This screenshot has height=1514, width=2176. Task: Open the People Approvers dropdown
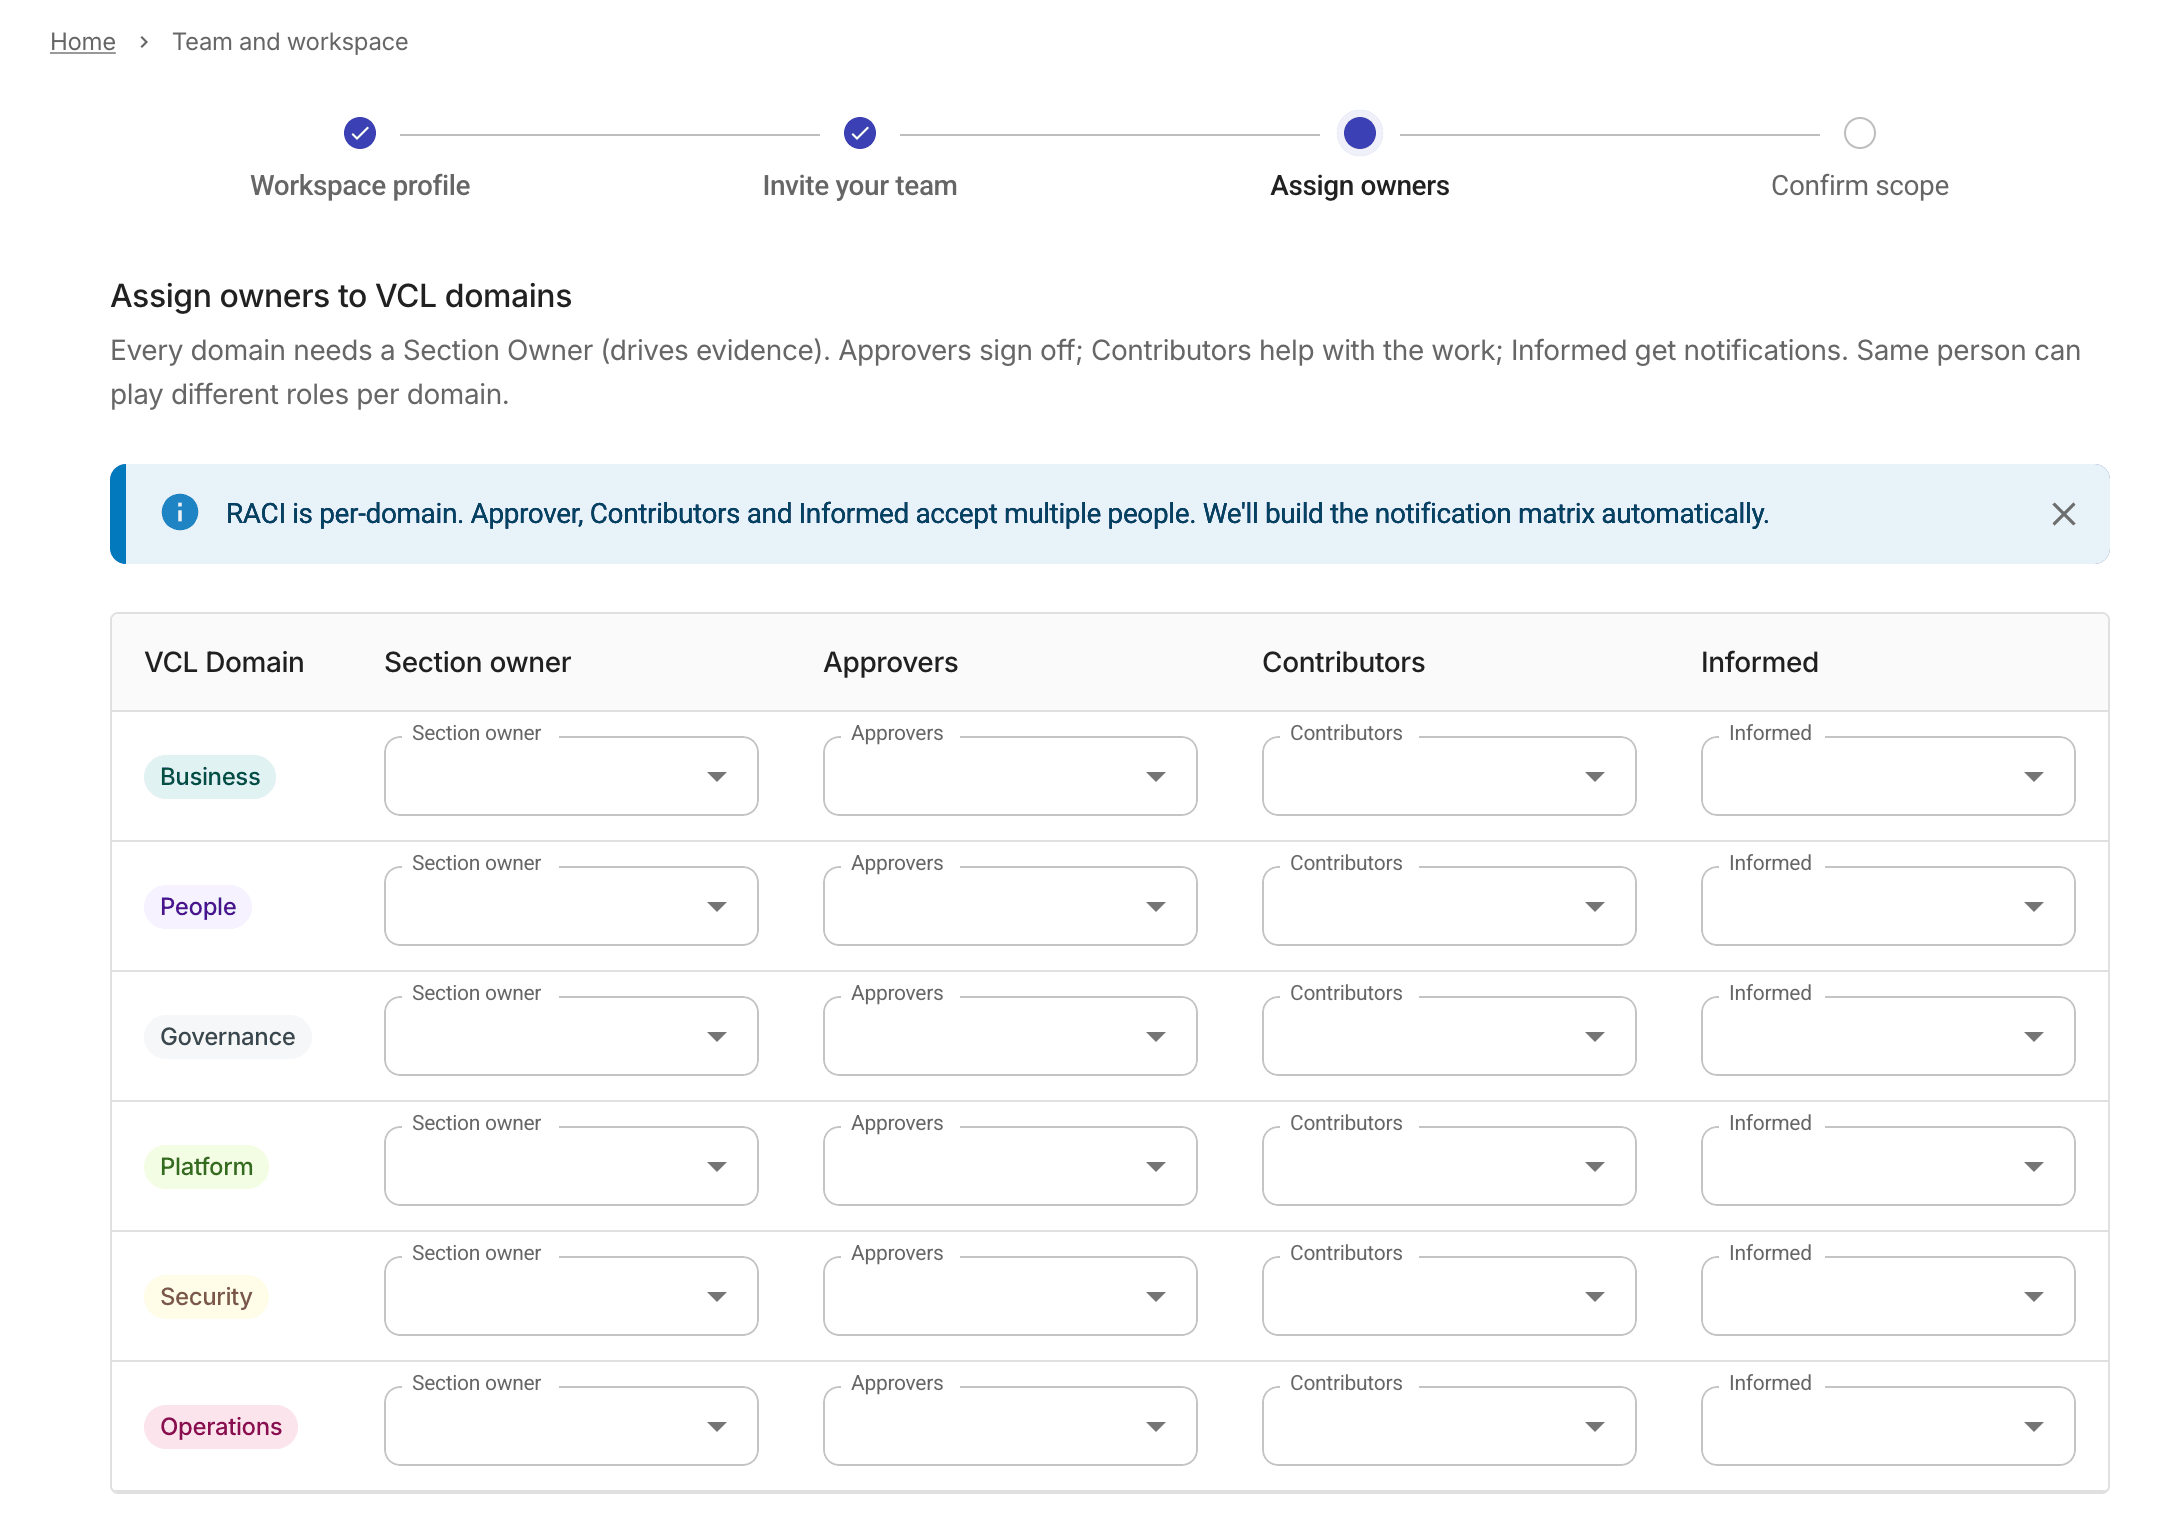click(x=1010, y=906)
